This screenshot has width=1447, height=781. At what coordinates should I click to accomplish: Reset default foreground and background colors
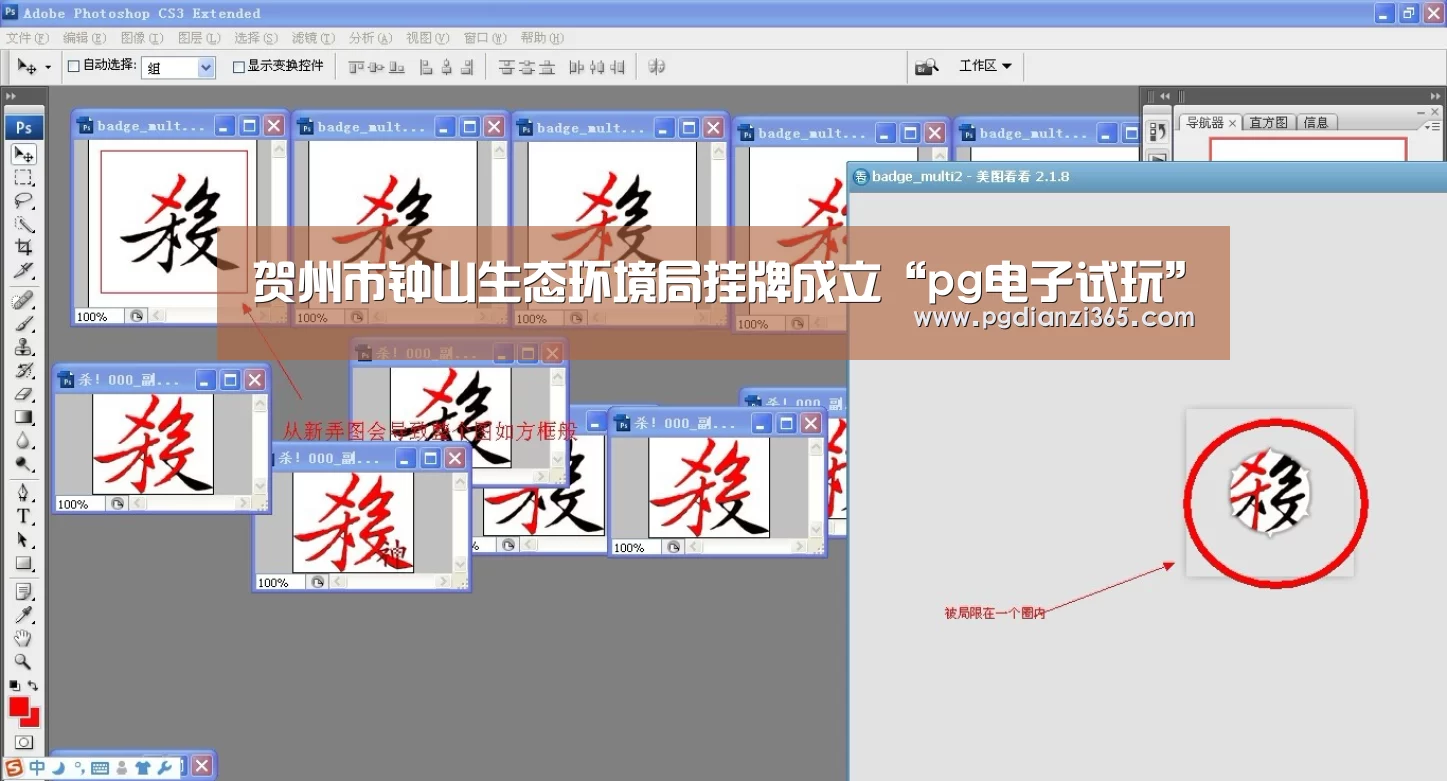14,685
